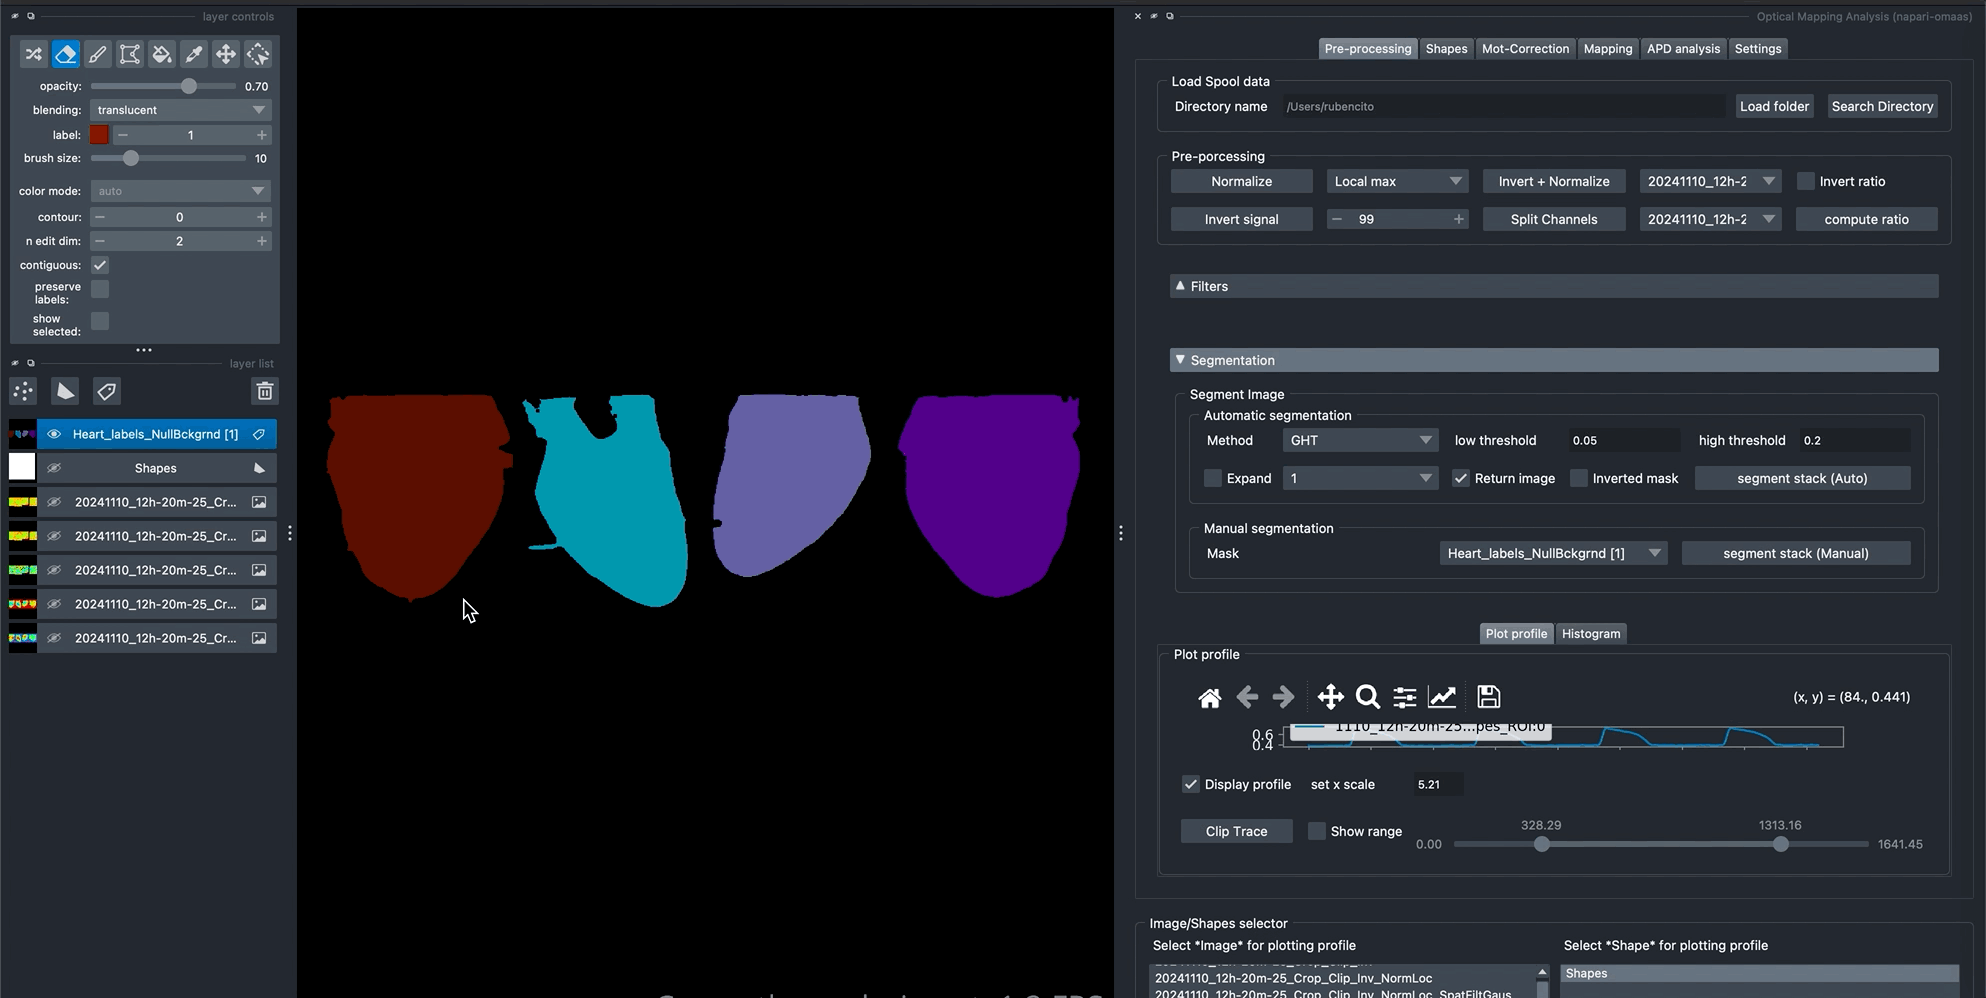Click the shapes type icon on Shapes layer
Viewport: 1986px width, 998px height.
tap(259, 468)
